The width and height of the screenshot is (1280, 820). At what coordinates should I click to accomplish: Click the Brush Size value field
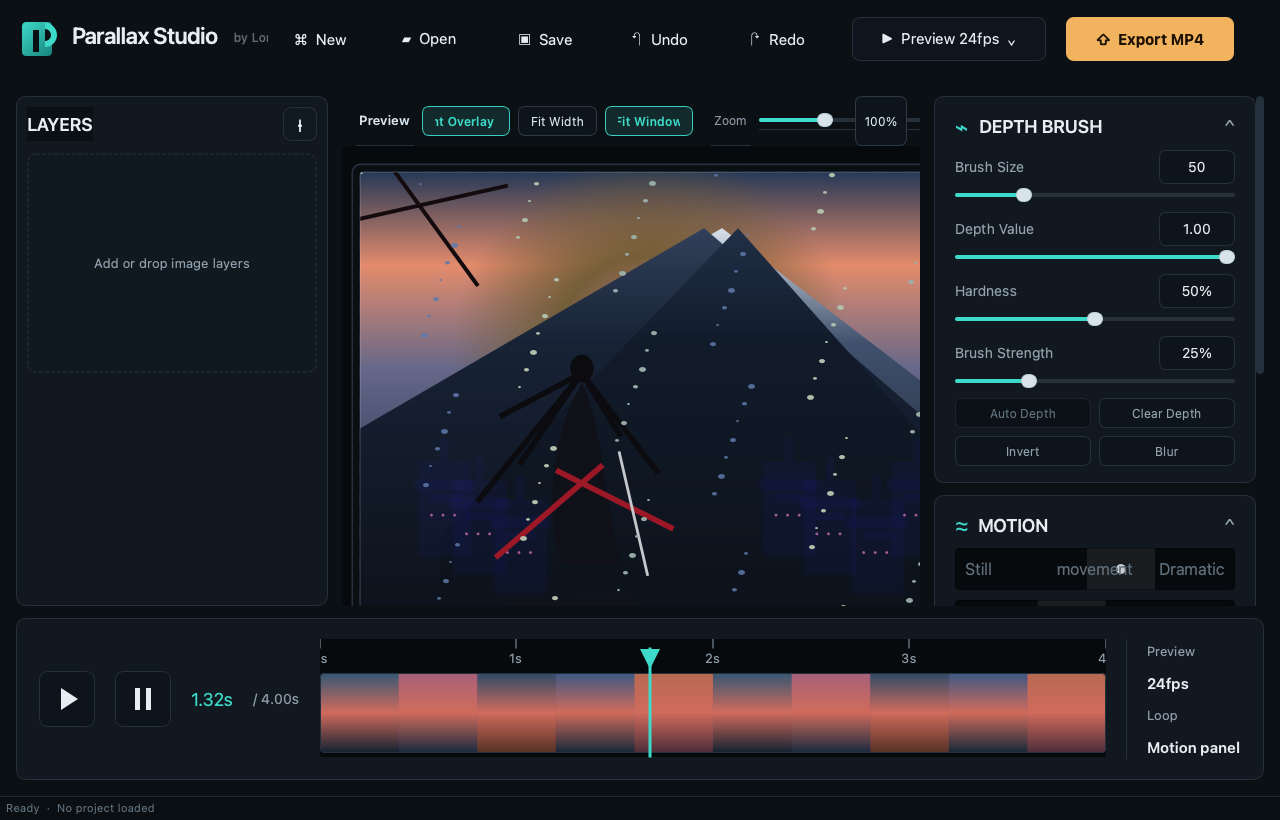click(1197, 167)
